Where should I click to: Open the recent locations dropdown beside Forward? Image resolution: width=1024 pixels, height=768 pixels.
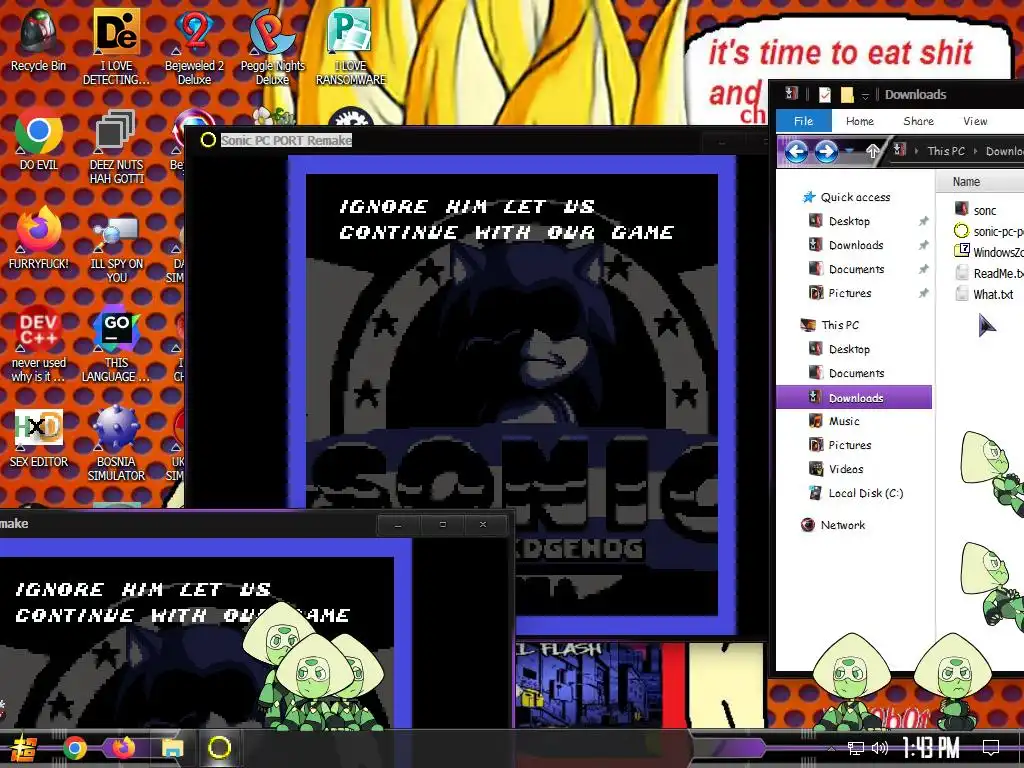(849, 152)
